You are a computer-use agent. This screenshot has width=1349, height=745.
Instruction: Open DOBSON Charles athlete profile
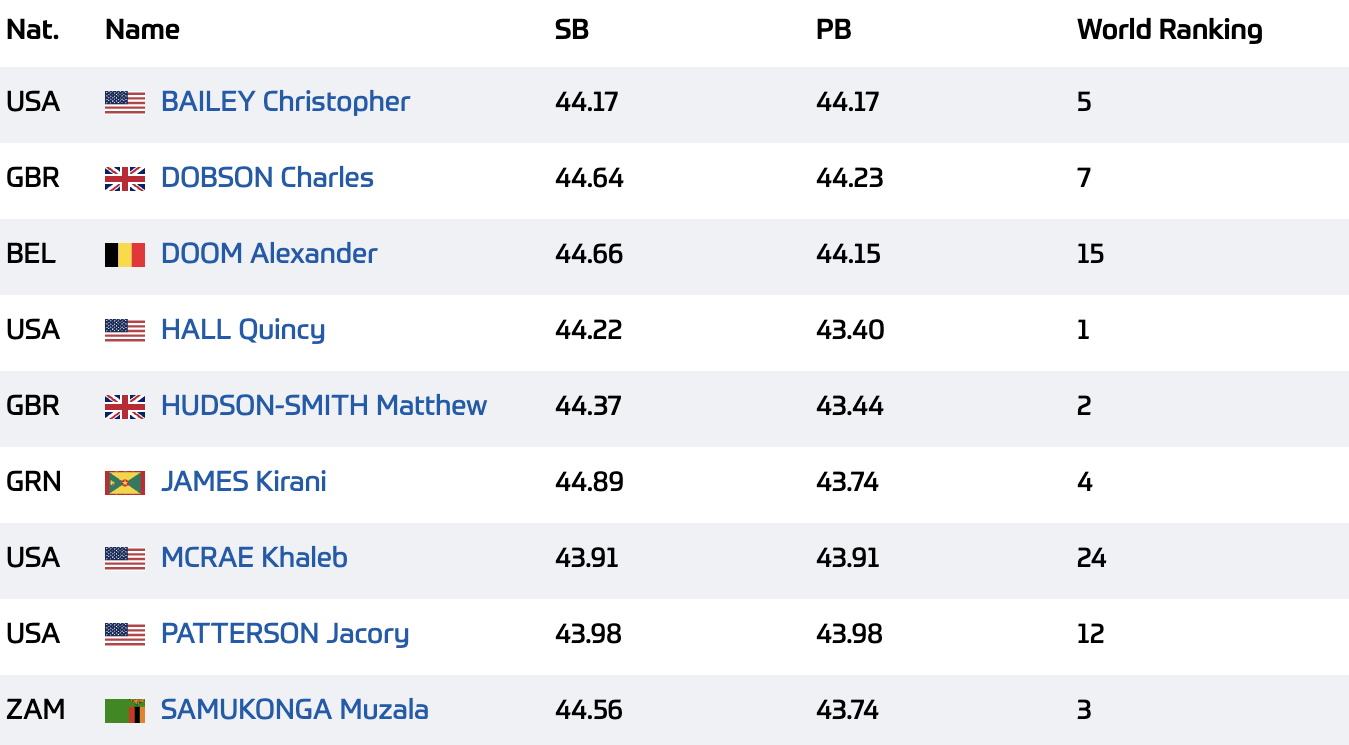pyautogui.click(x=267, y=178)
